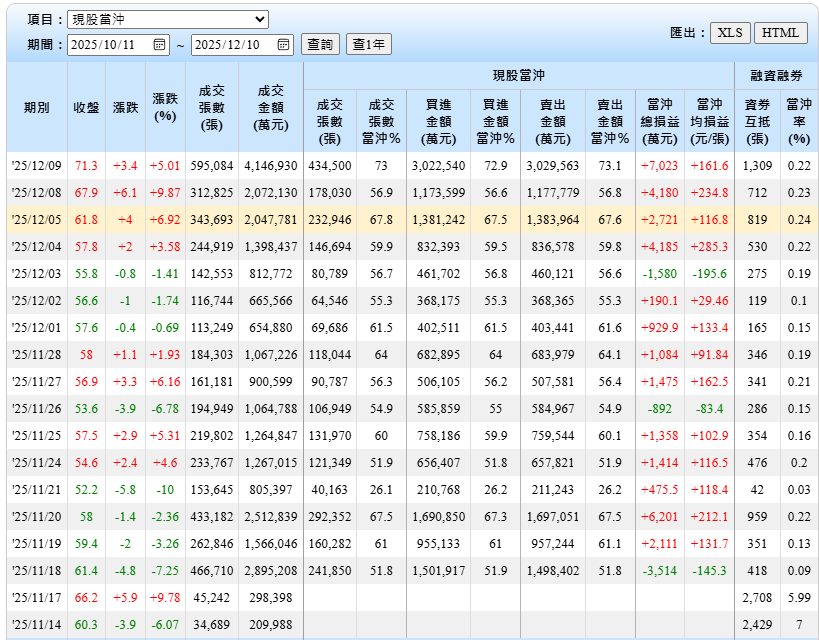Focus the start date field 2025/10/11
Screen dimensions: 819x640
[110, 45]
